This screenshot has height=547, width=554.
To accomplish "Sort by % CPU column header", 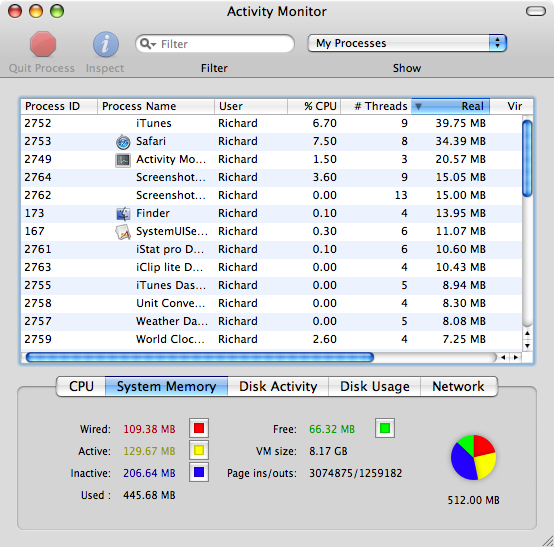I will pos(314,106).
